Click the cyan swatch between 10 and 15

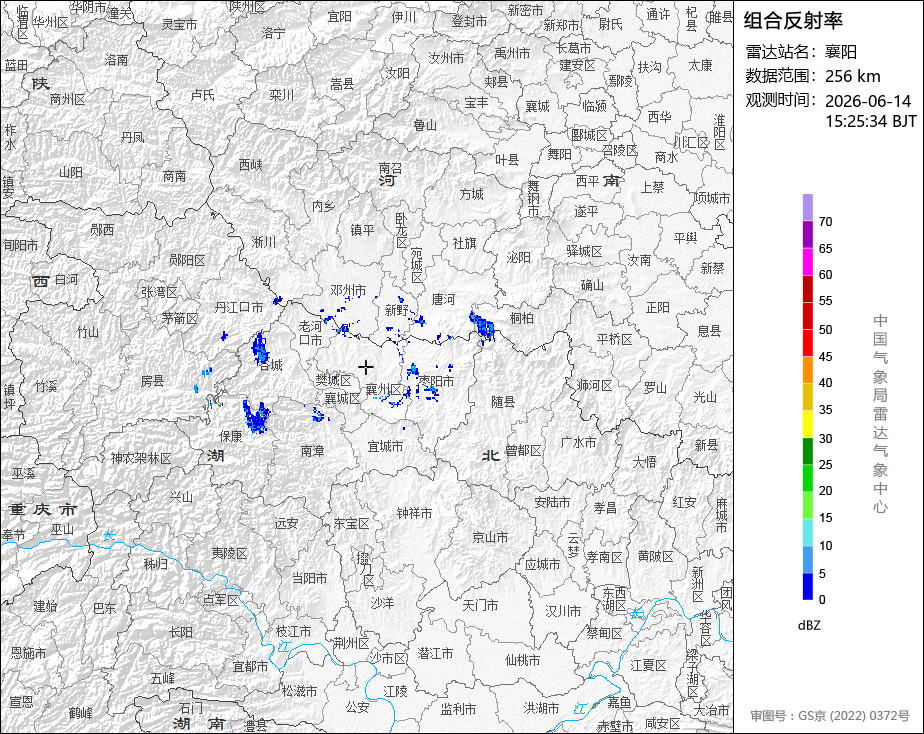point(807,532)
